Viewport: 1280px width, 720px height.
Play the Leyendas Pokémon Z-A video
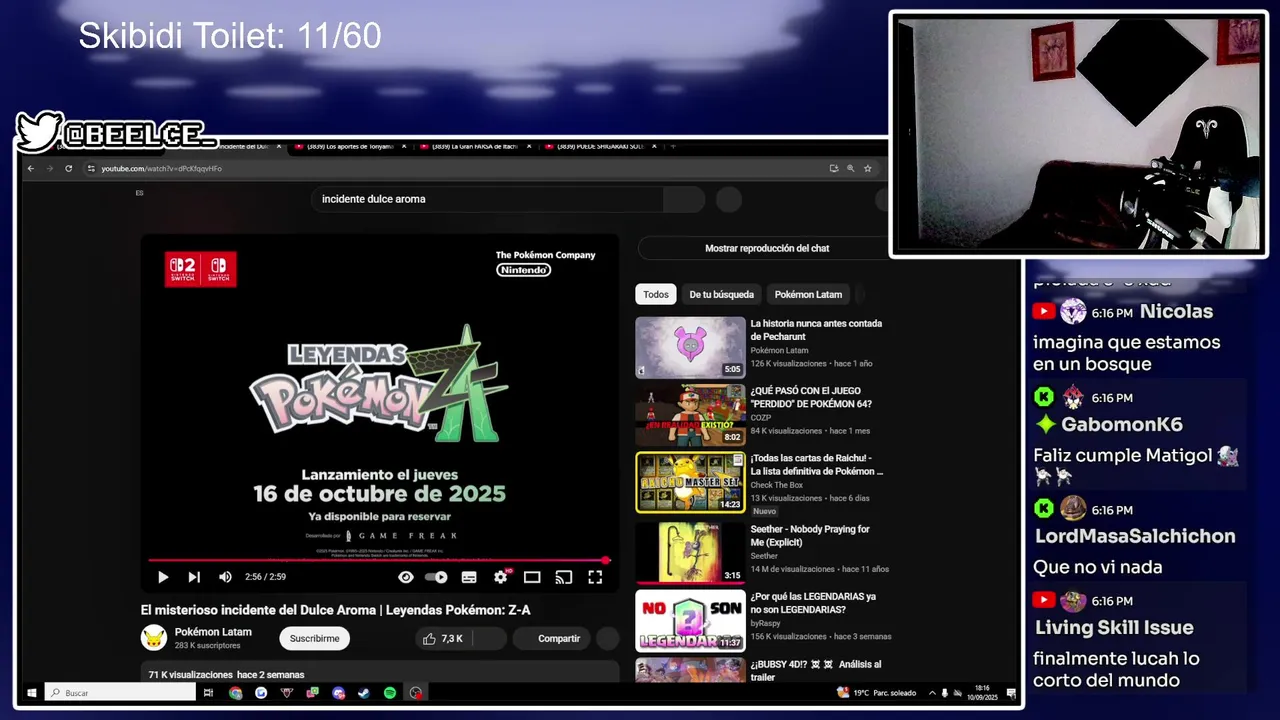(163, 577)
